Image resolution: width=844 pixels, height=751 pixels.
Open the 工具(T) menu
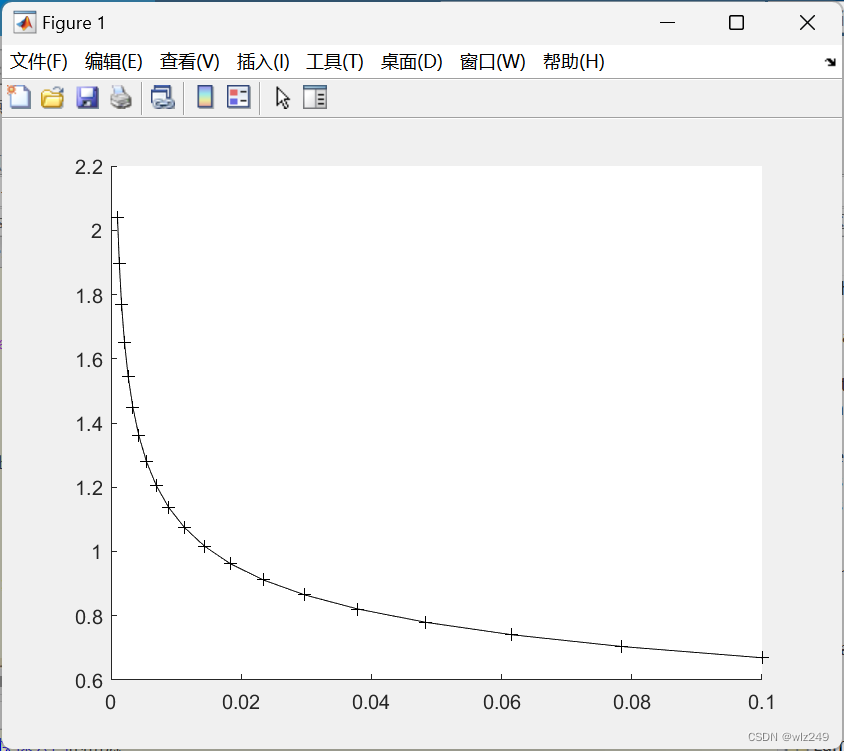(335, 61)
